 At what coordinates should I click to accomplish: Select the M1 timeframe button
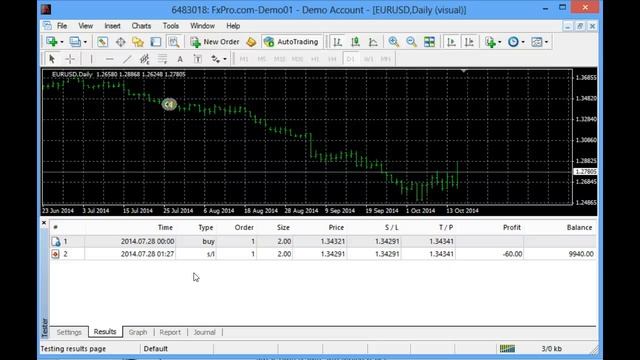pyautogui.click(x=244, y=59)
